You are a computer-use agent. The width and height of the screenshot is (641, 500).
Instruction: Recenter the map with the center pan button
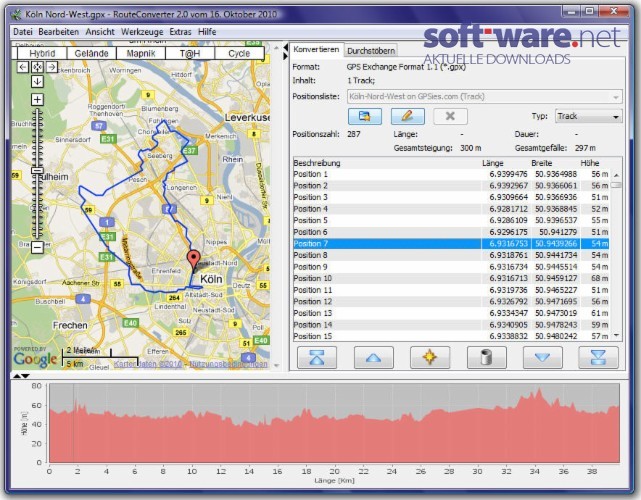pos(37,67)
